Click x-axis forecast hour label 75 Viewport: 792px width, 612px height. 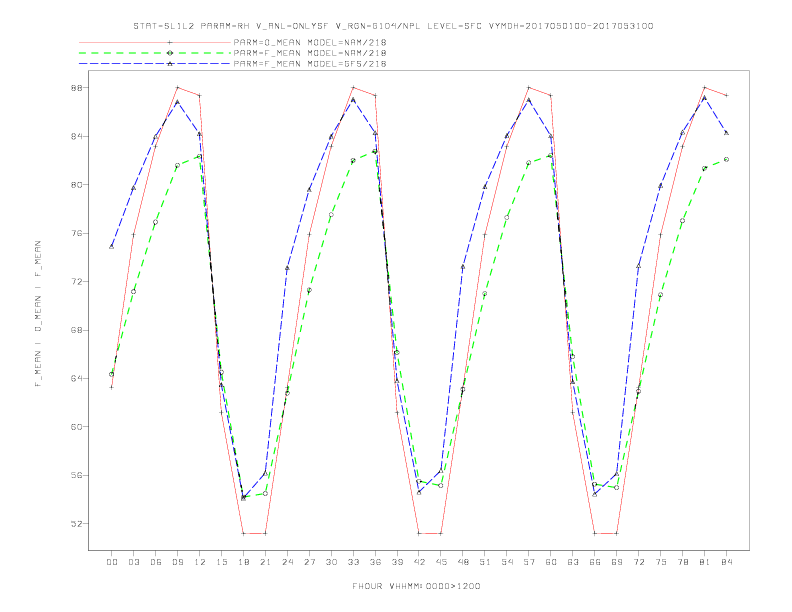(661, 562)
